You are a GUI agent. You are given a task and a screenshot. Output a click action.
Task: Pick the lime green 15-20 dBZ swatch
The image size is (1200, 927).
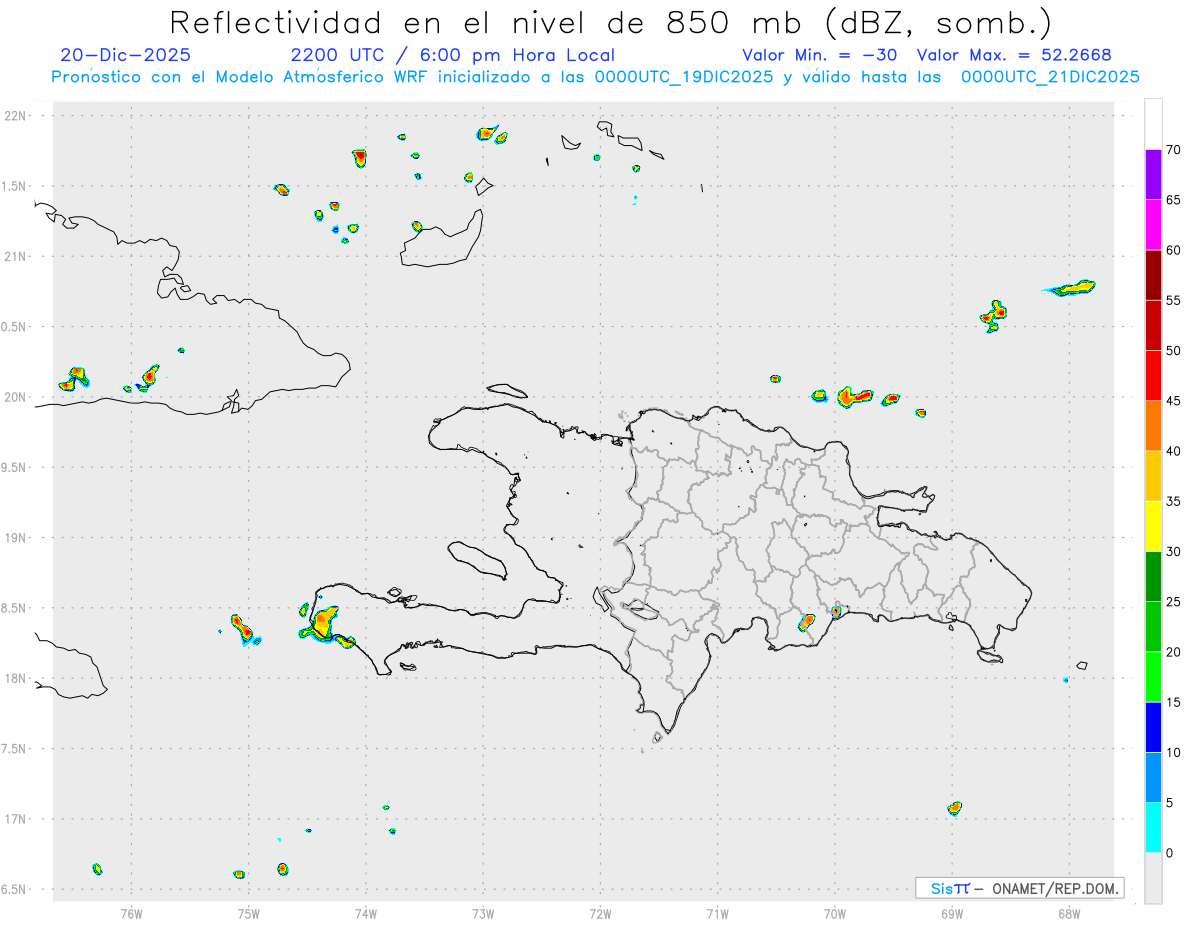[1153, 677]
